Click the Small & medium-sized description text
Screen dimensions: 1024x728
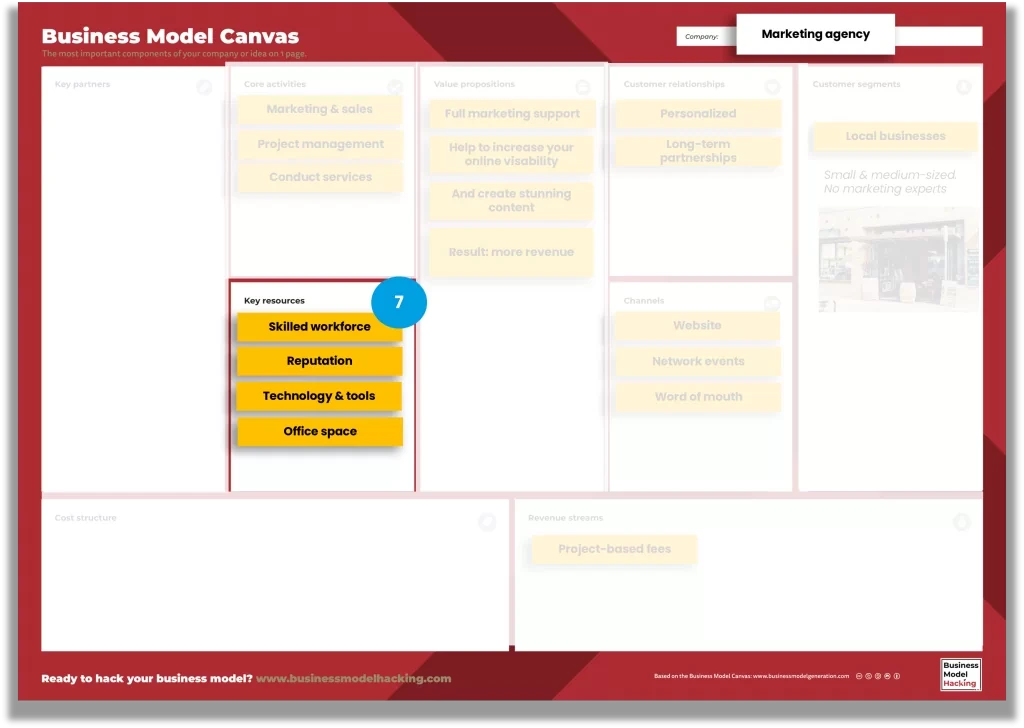(x=889, y=182)
